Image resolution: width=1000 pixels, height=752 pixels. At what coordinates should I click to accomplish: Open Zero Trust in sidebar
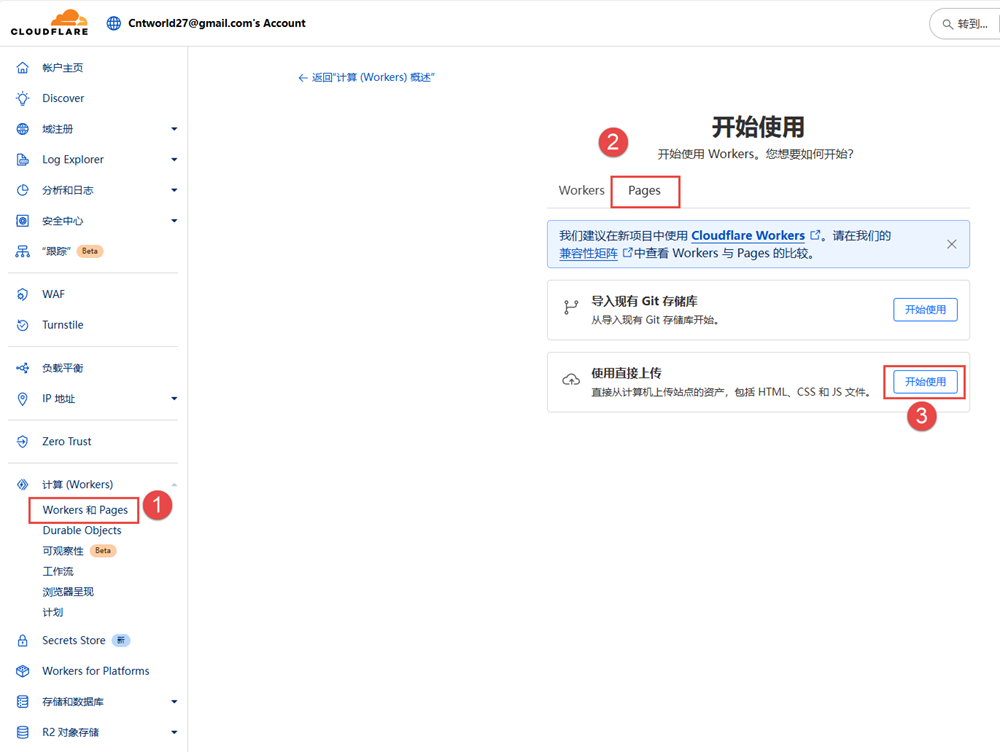coord(66,441)
